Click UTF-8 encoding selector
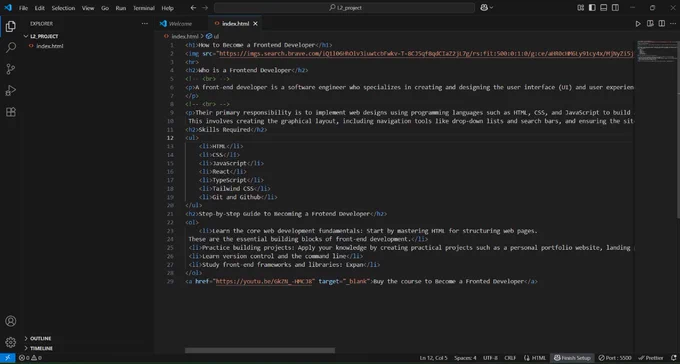This screenshot has width=680, height=364. click(490, 358)
